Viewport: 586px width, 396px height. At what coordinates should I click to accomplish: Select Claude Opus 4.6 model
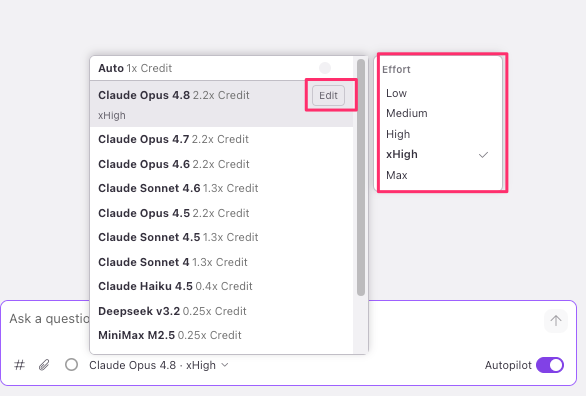[x=221, y=164]
